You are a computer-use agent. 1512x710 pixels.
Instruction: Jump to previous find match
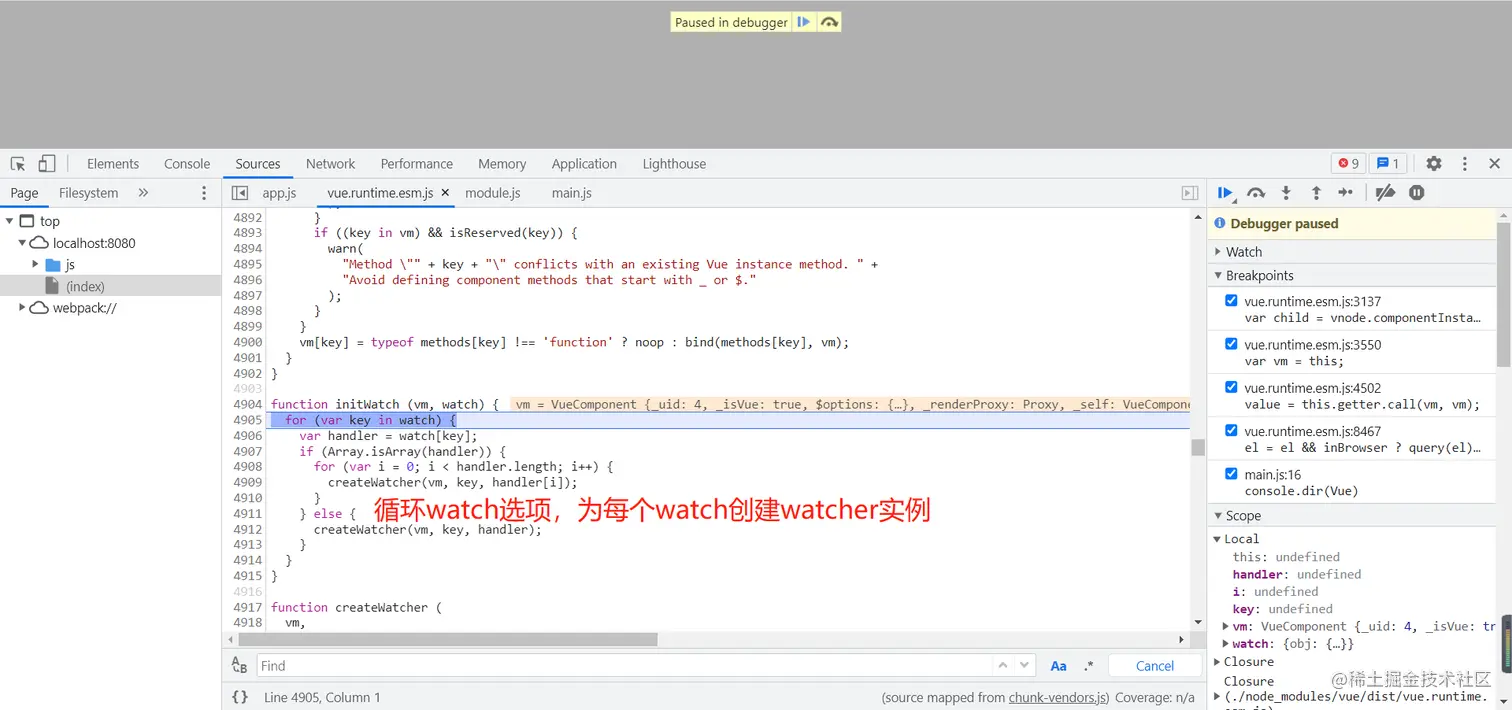1002,666
